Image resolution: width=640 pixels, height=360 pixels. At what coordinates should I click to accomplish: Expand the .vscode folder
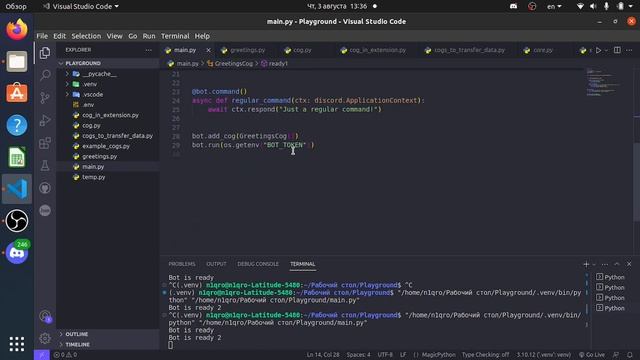point(67,94)
